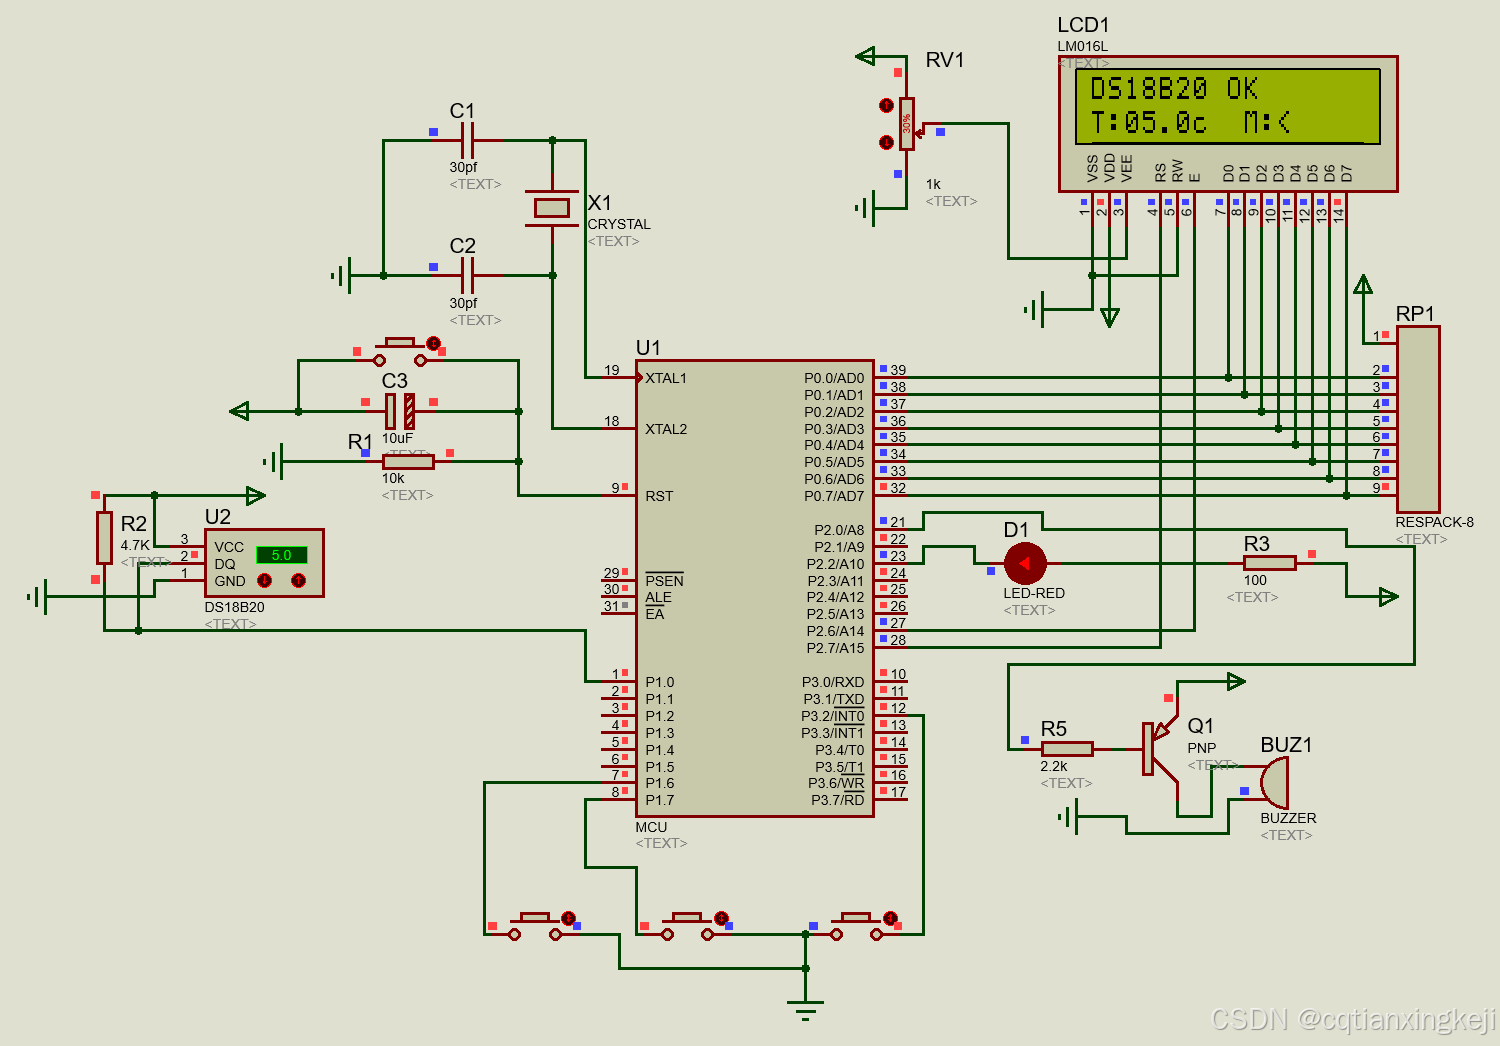Toggle the rightmost pushbutton wired to P3.2
Screen dimensions: 1500x1046
pyautogui.click(x=856, y=926)
